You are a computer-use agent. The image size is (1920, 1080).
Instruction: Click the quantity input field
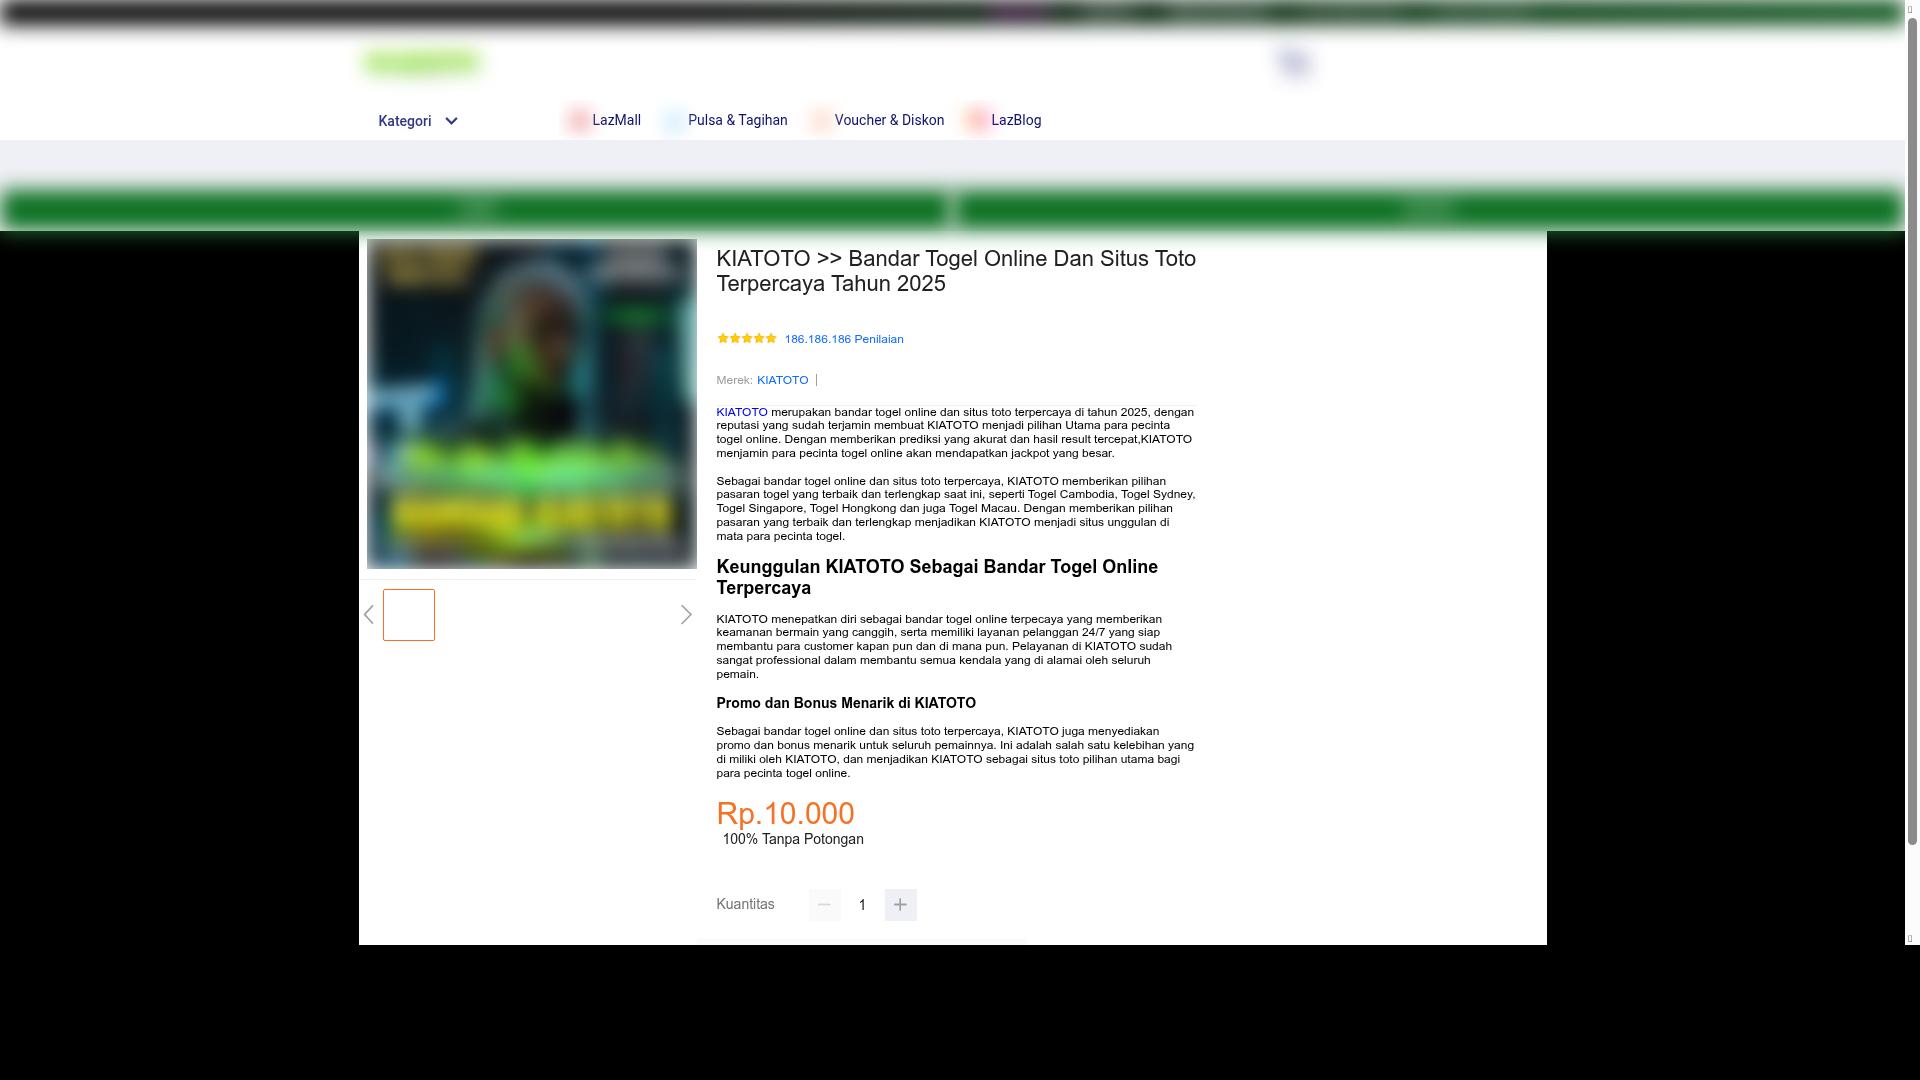(862, 905)
